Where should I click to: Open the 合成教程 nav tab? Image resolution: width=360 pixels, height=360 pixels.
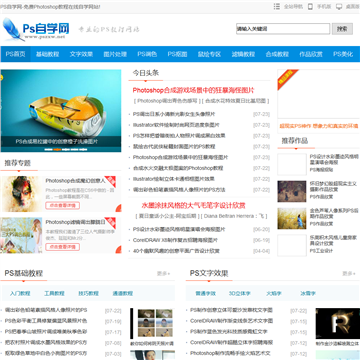[x=277, y=54]
